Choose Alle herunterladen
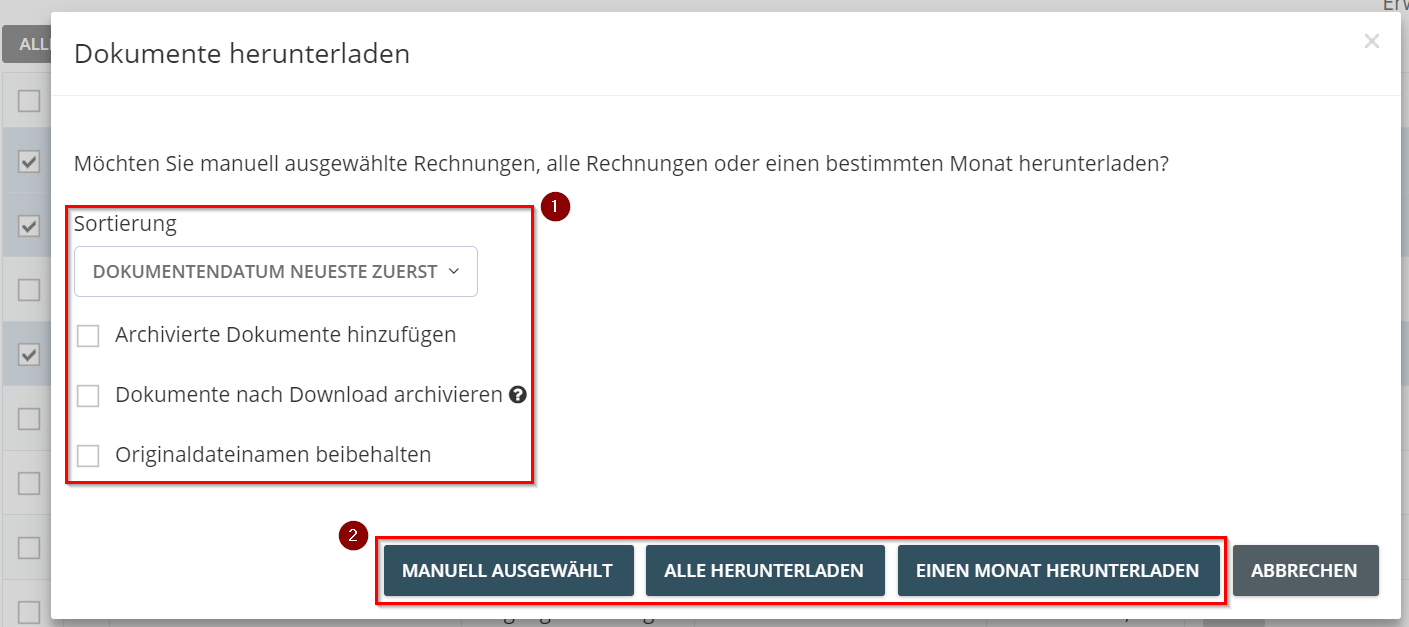 [765, 570]
